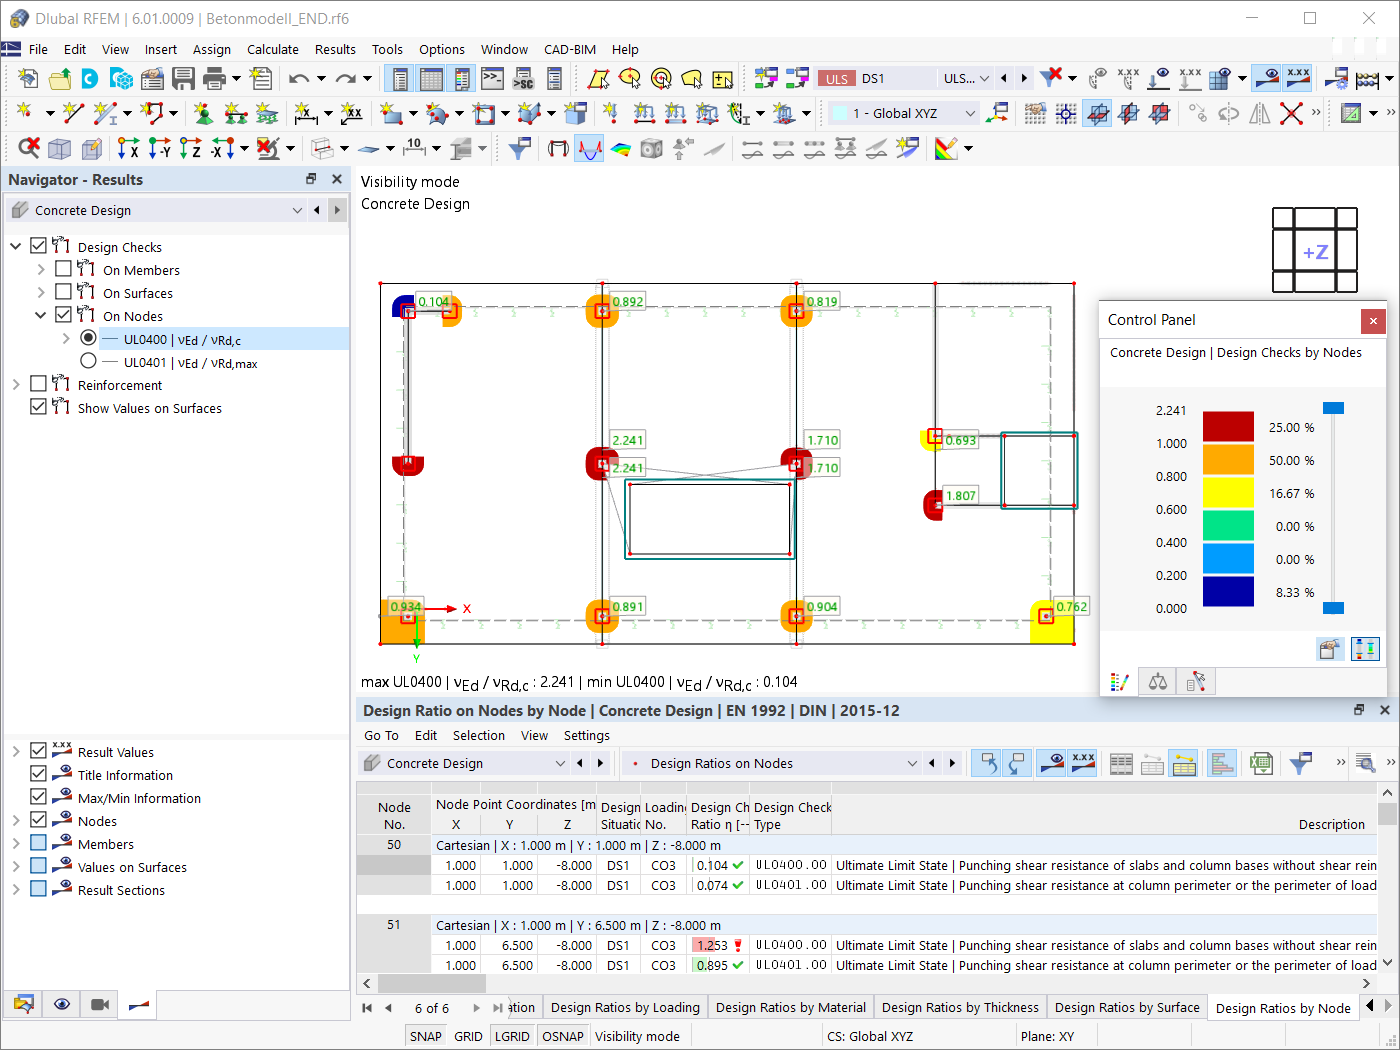Click the Print icon in the toolbar
This screenshot has width=1400, height=1050.
[214, 78]
